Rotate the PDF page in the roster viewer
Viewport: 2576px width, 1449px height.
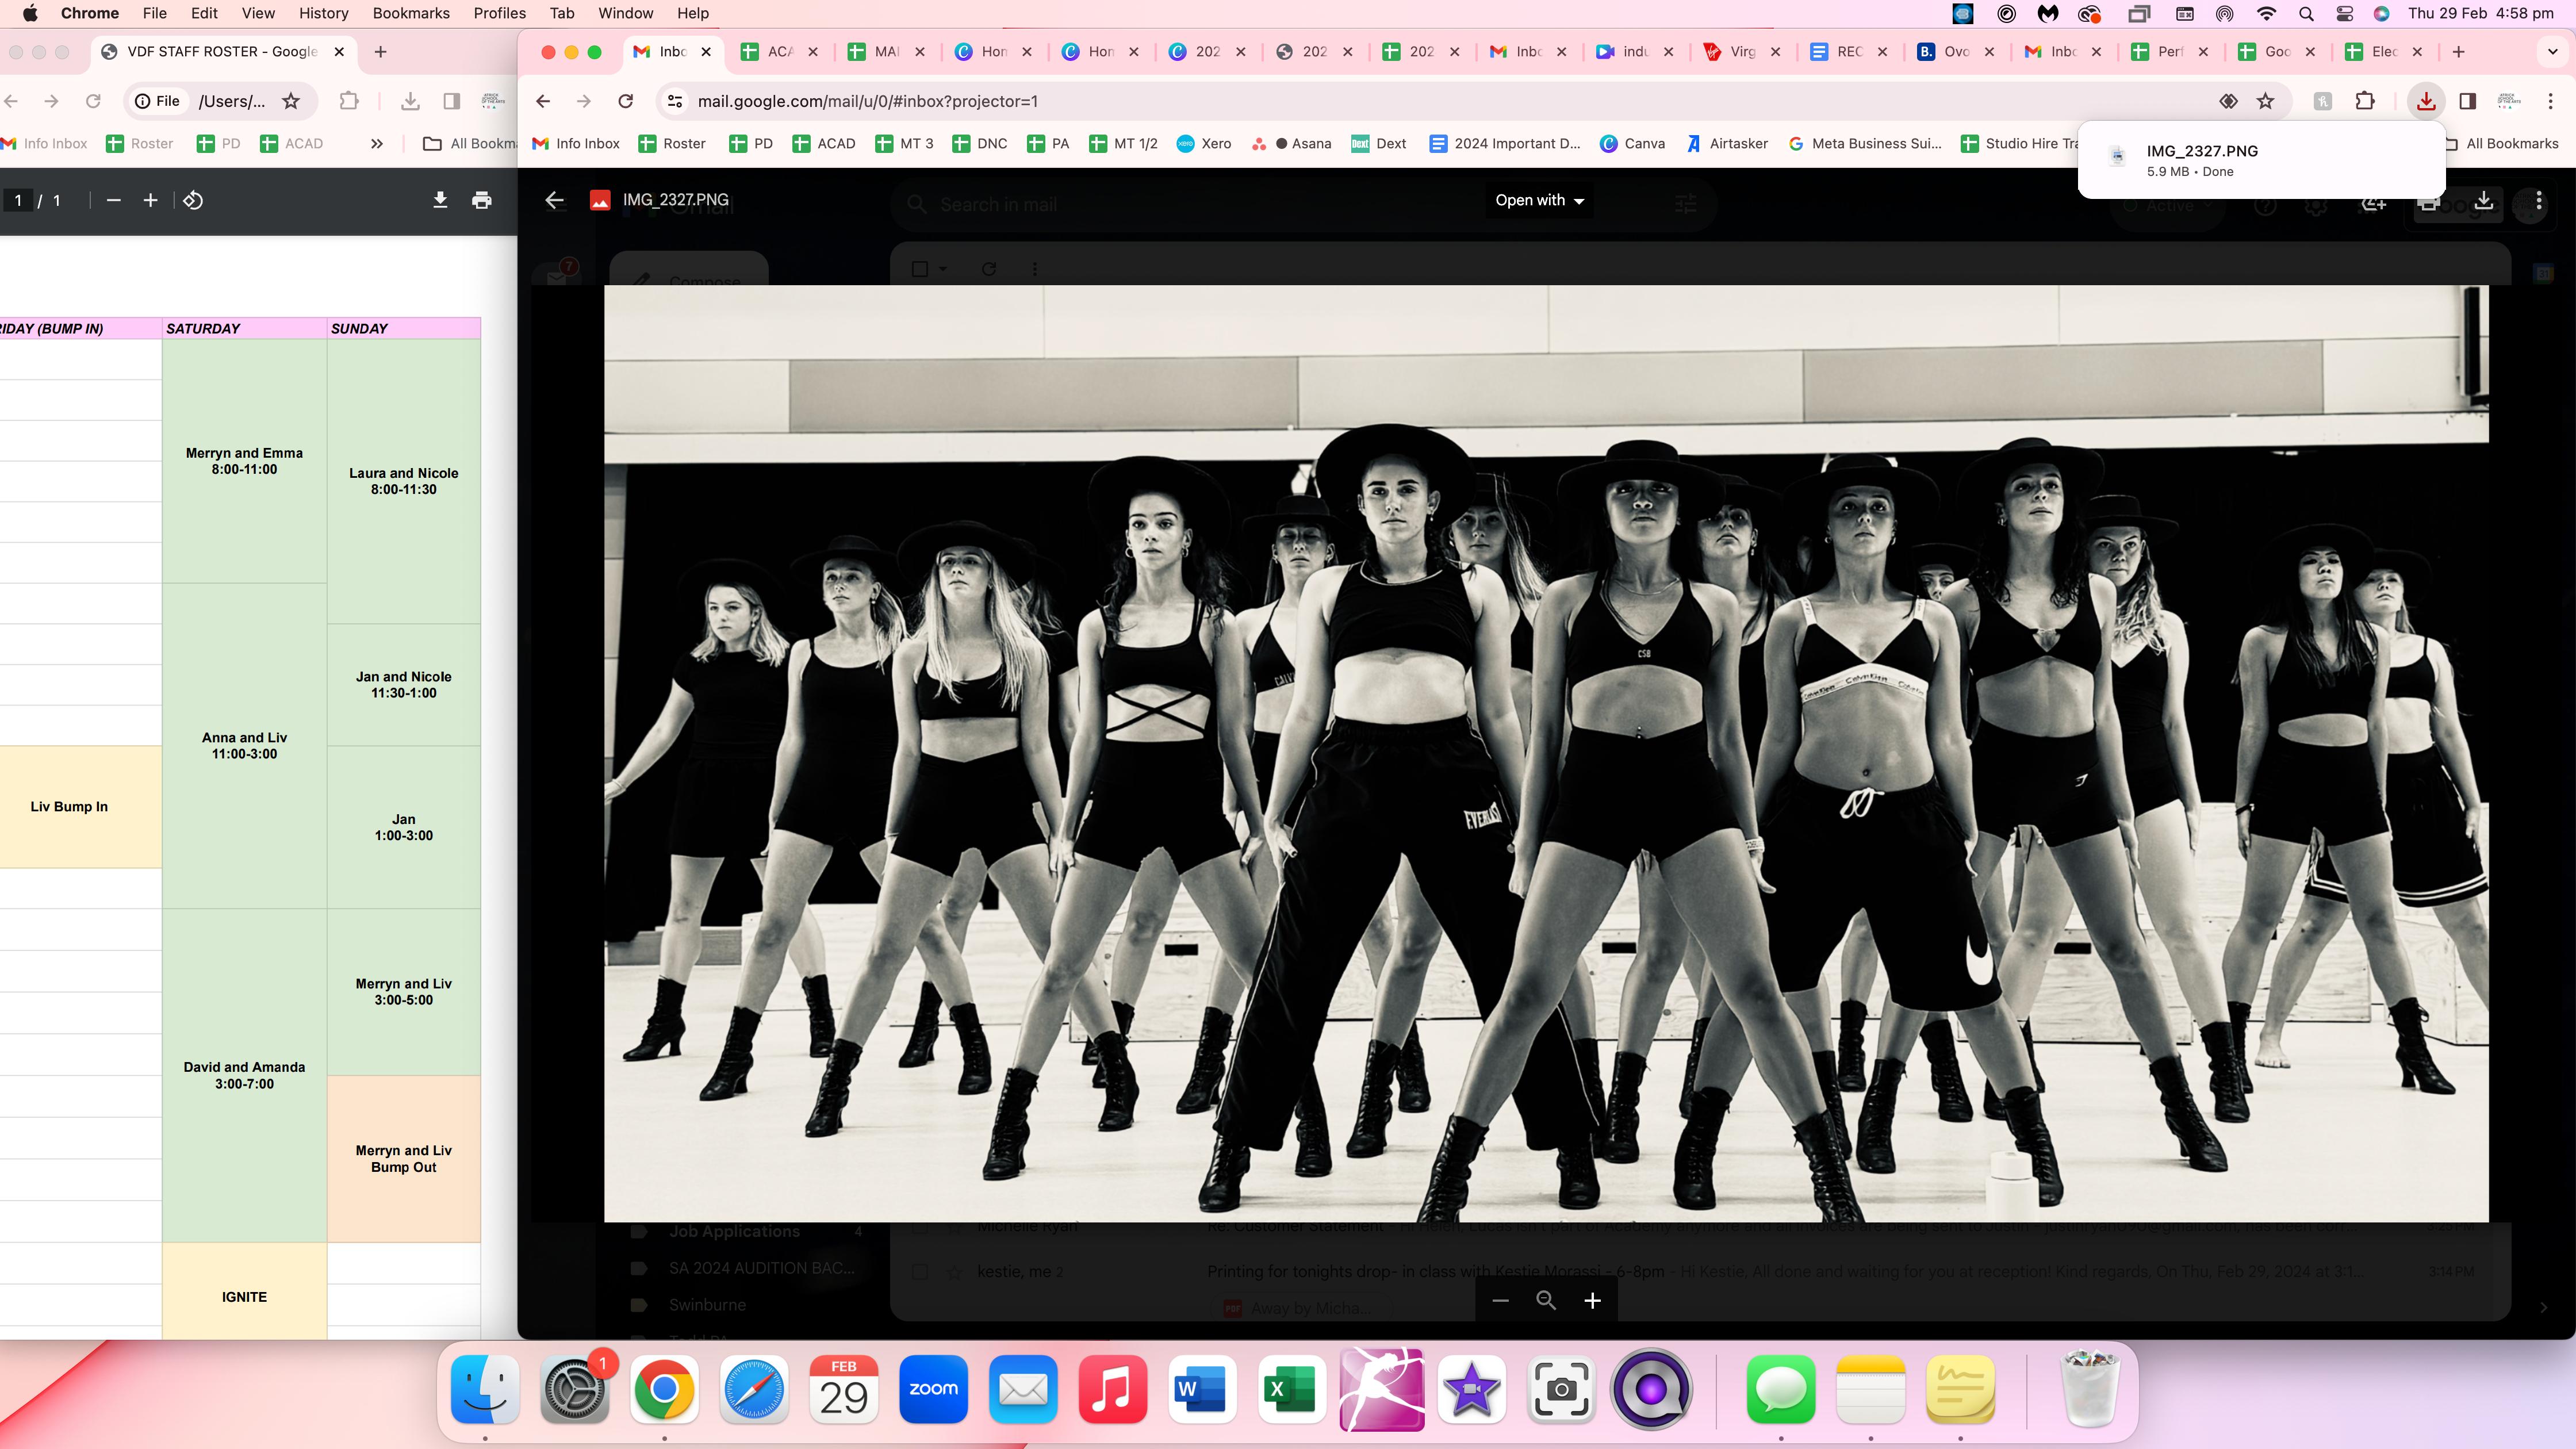[193, 200]
